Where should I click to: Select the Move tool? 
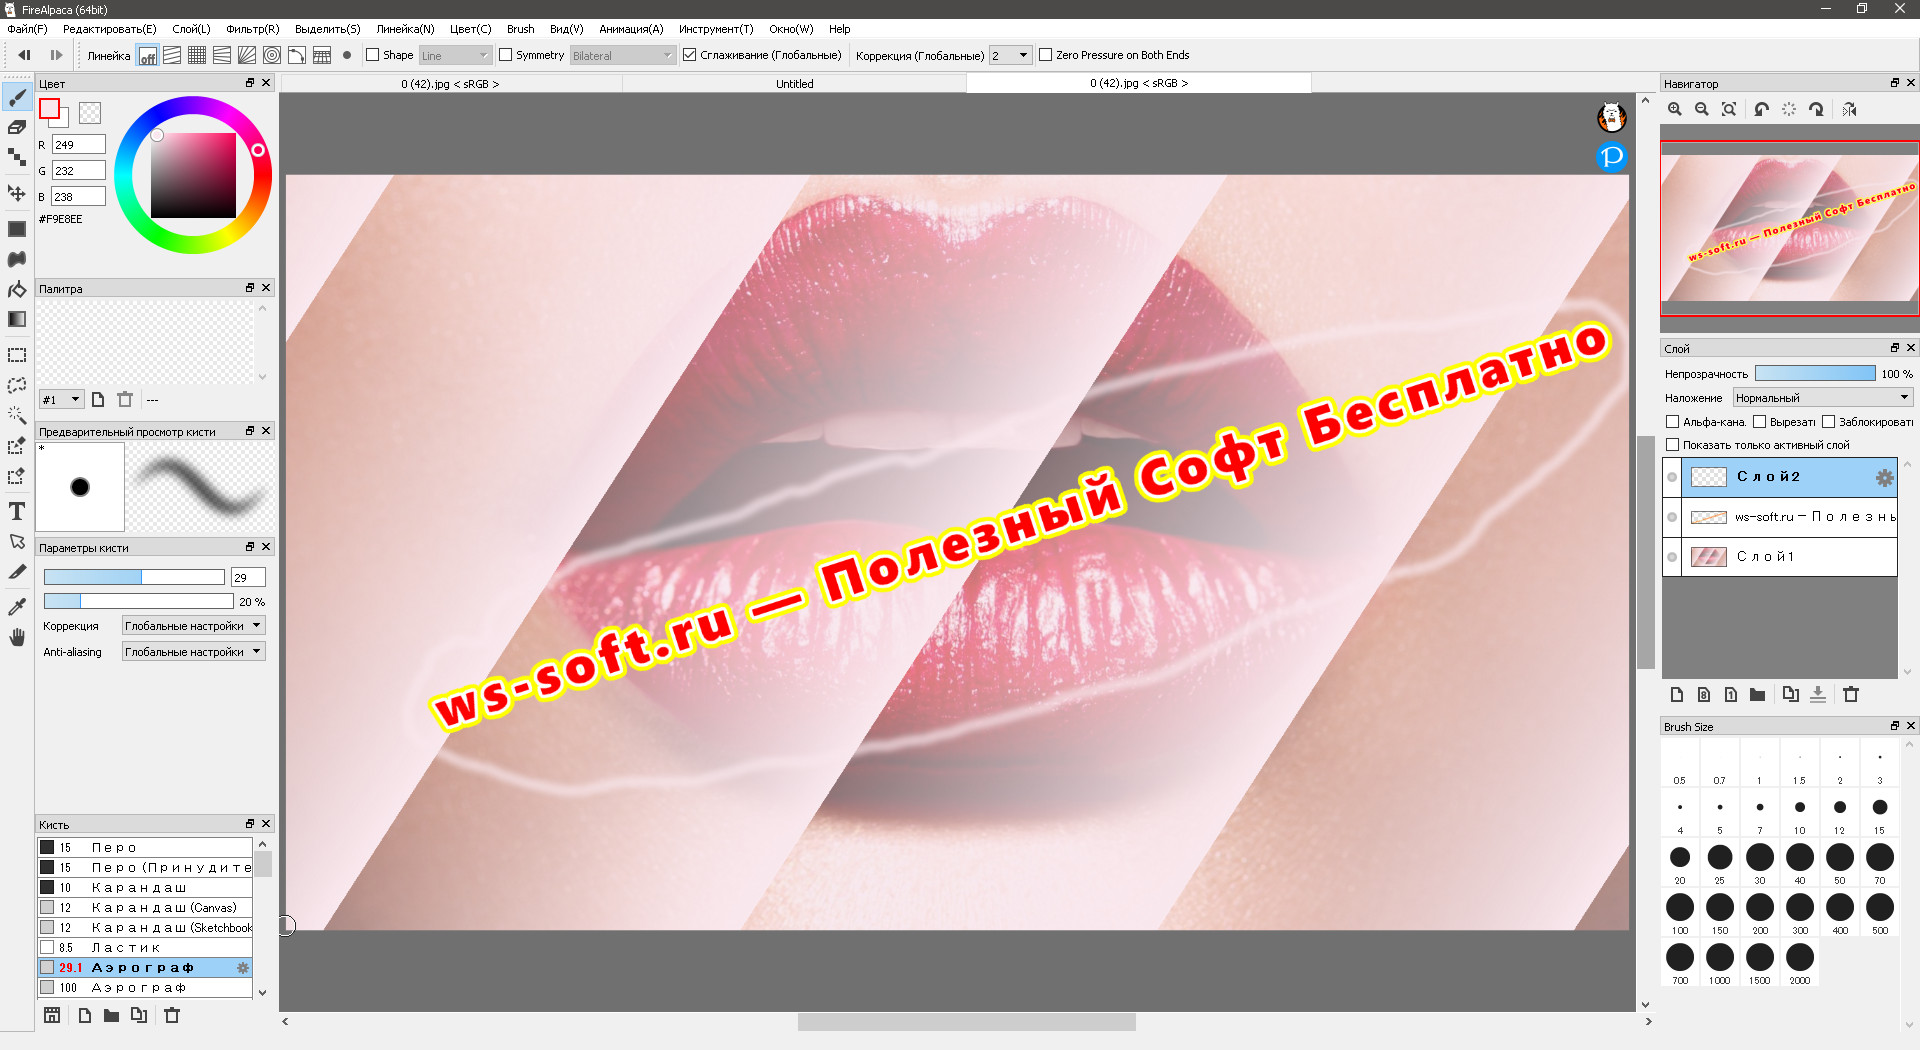17,193
